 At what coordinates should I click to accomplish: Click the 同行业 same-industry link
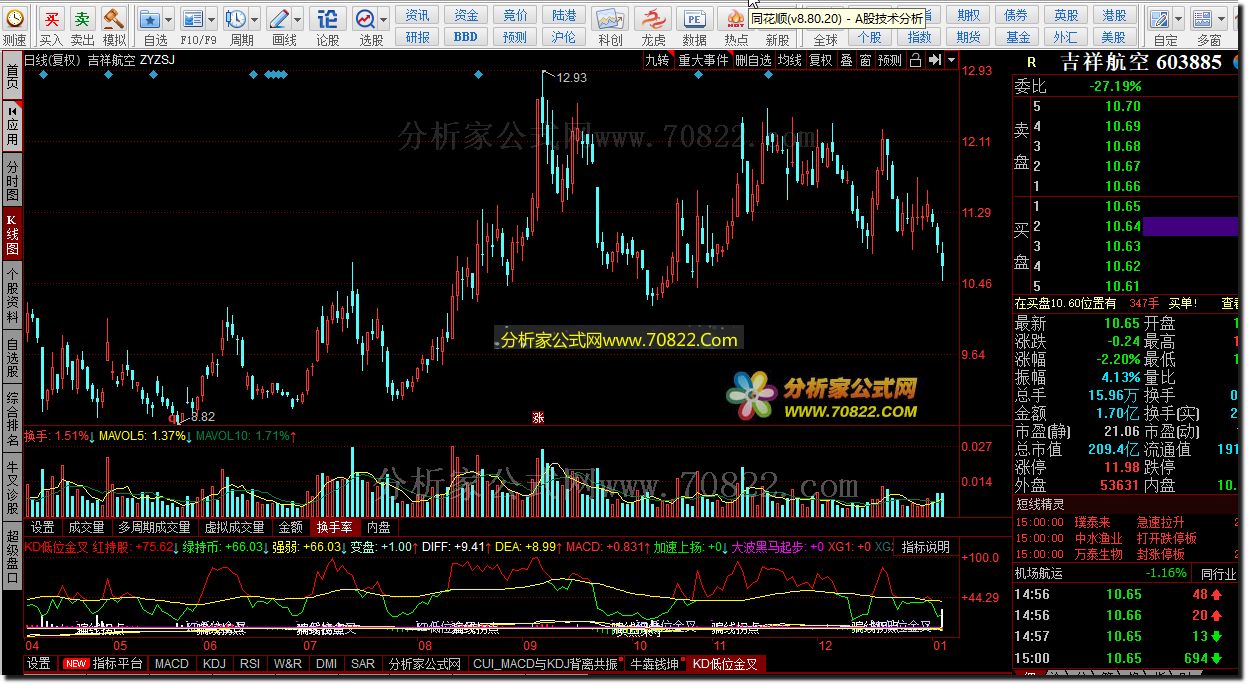(1218, 574)
